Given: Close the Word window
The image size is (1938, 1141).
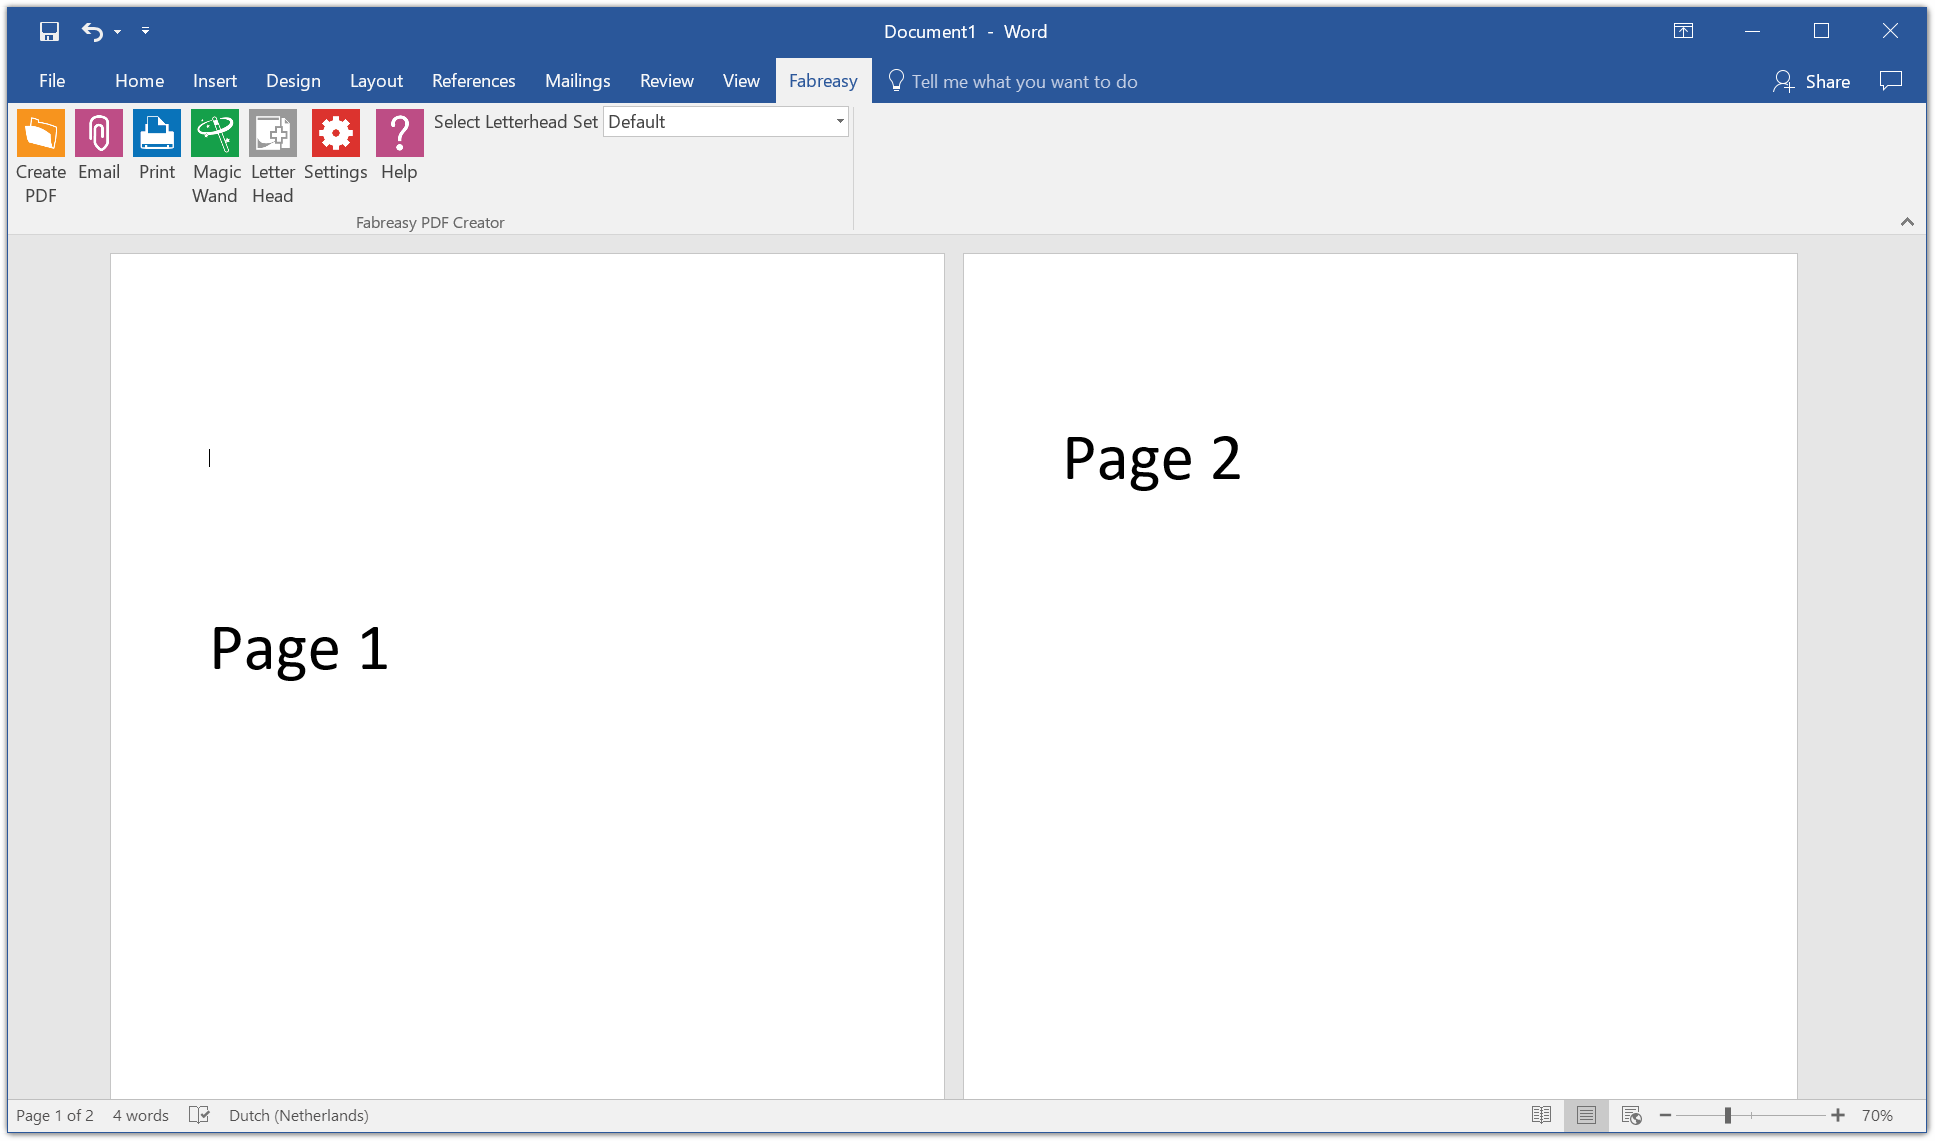Looking at the screenshot, I should click(1890, 31).
